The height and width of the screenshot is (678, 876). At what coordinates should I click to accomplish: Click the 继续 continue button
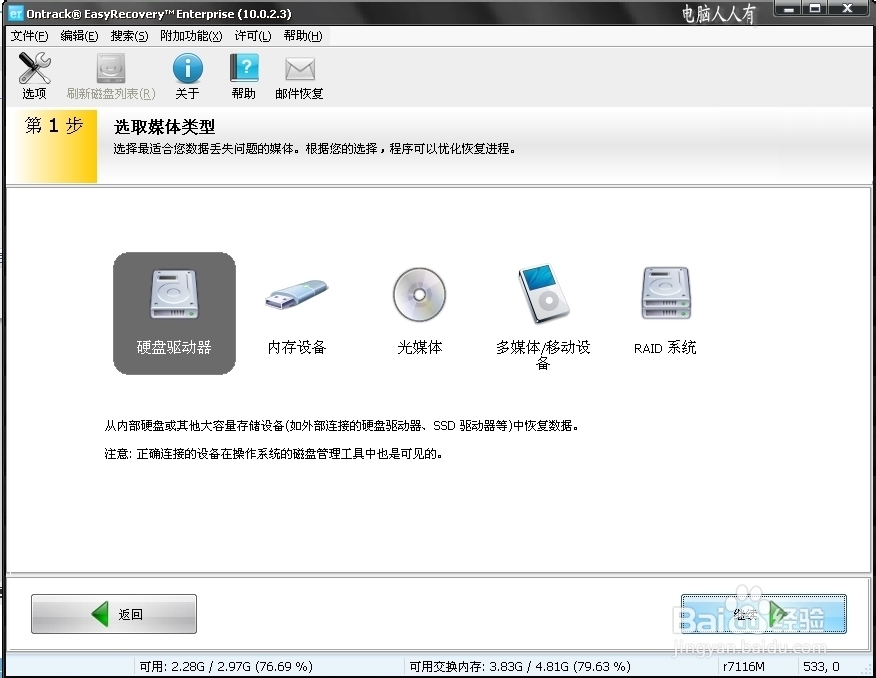[764, 614]
